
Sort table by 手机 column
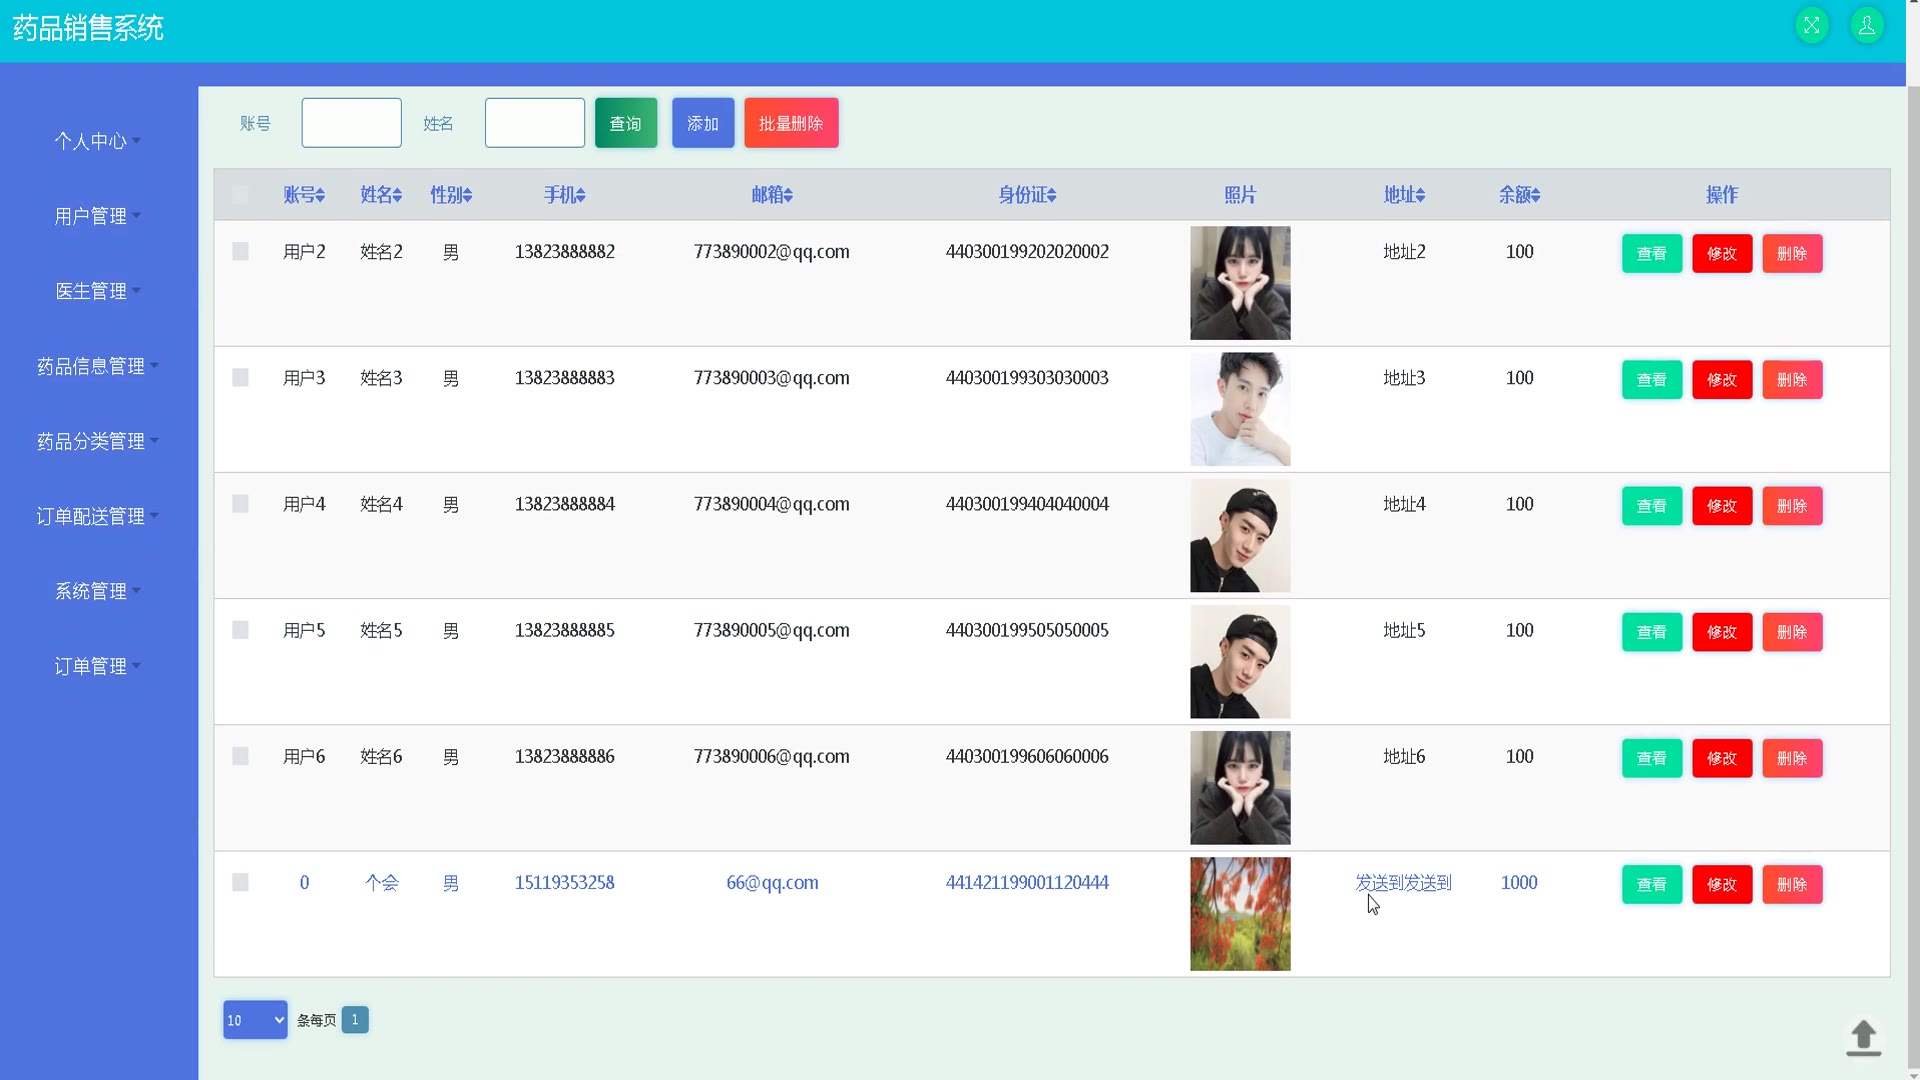565,195
